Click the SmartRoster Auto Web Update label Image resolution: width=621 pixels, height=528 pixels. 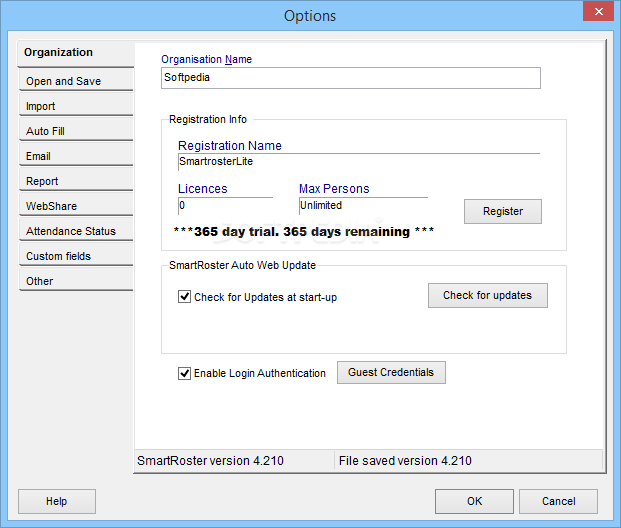point(242,265)
